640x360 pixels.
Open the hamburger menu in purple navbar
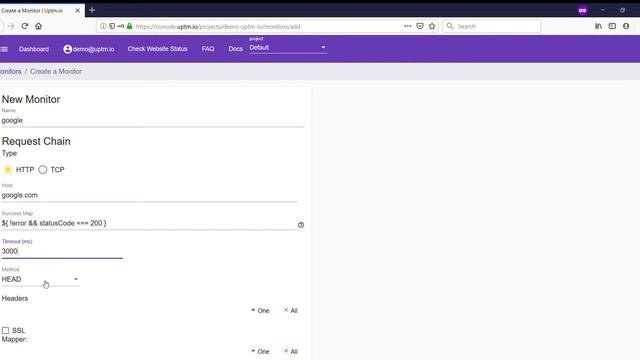[x=4, y=49]
